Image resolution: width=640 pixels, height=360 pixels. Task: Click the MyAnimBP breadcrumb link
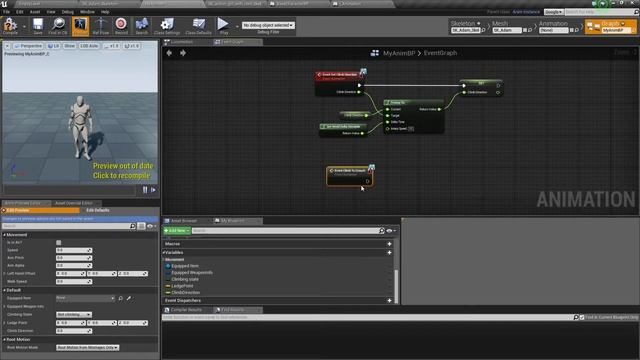[399, 53]
